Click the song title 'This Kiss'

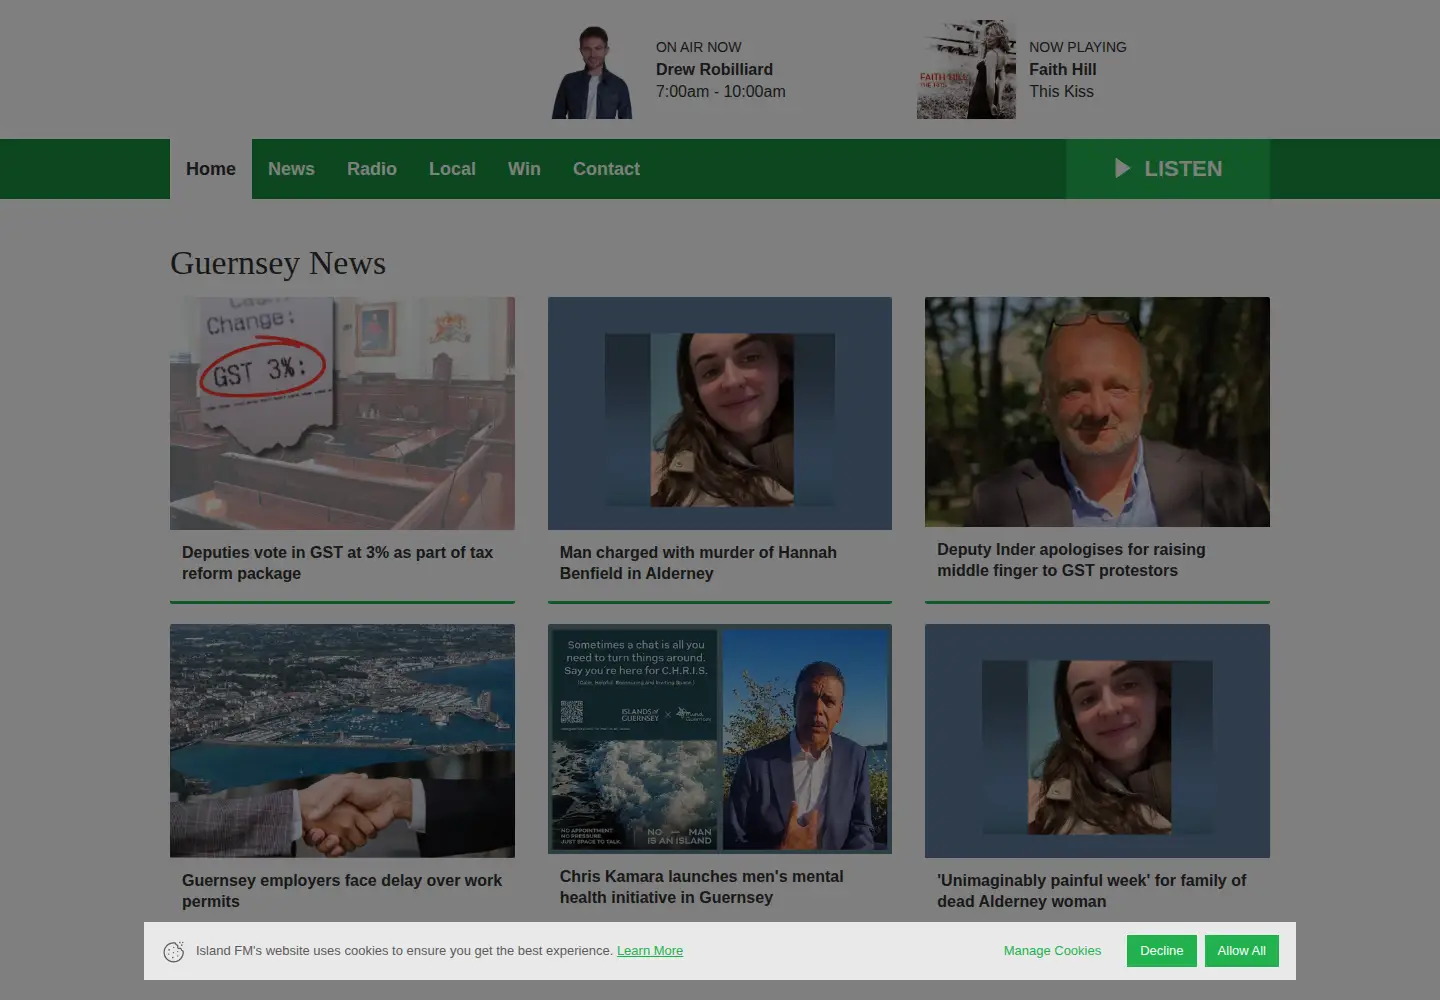click(1061, 91)
